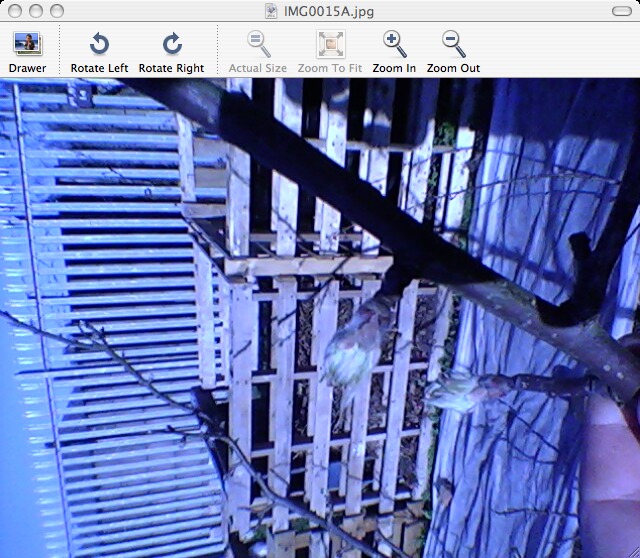
Task: Click the Zoom Out magnifier icon
Action: tap(453, 44)
